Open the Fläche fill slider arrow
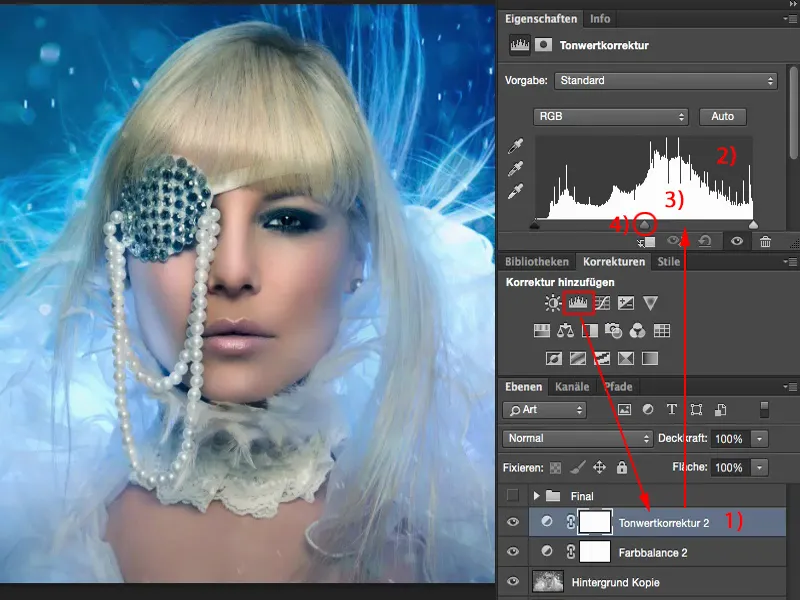 pos(759,467)
